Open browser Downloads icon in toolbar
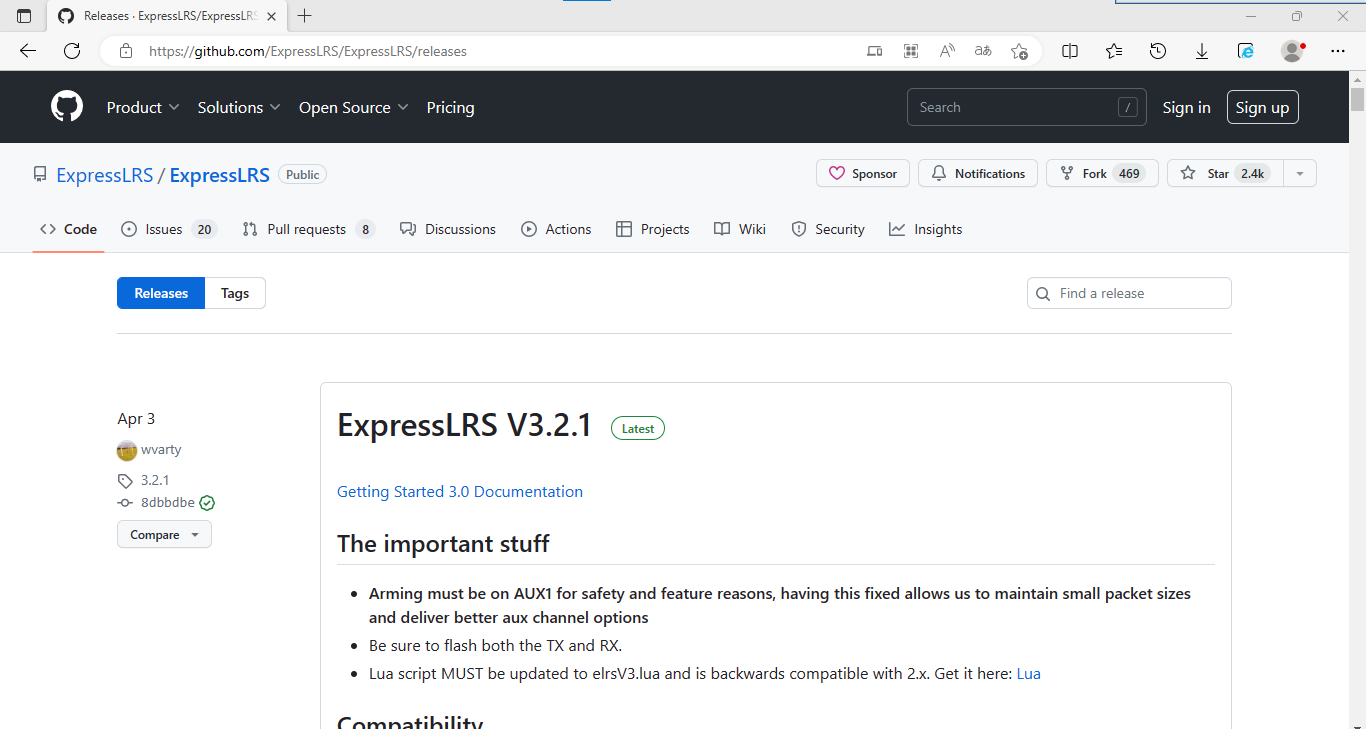Image resolution: width=1366 pixels, height=729 pixels. pos(1202,51)
